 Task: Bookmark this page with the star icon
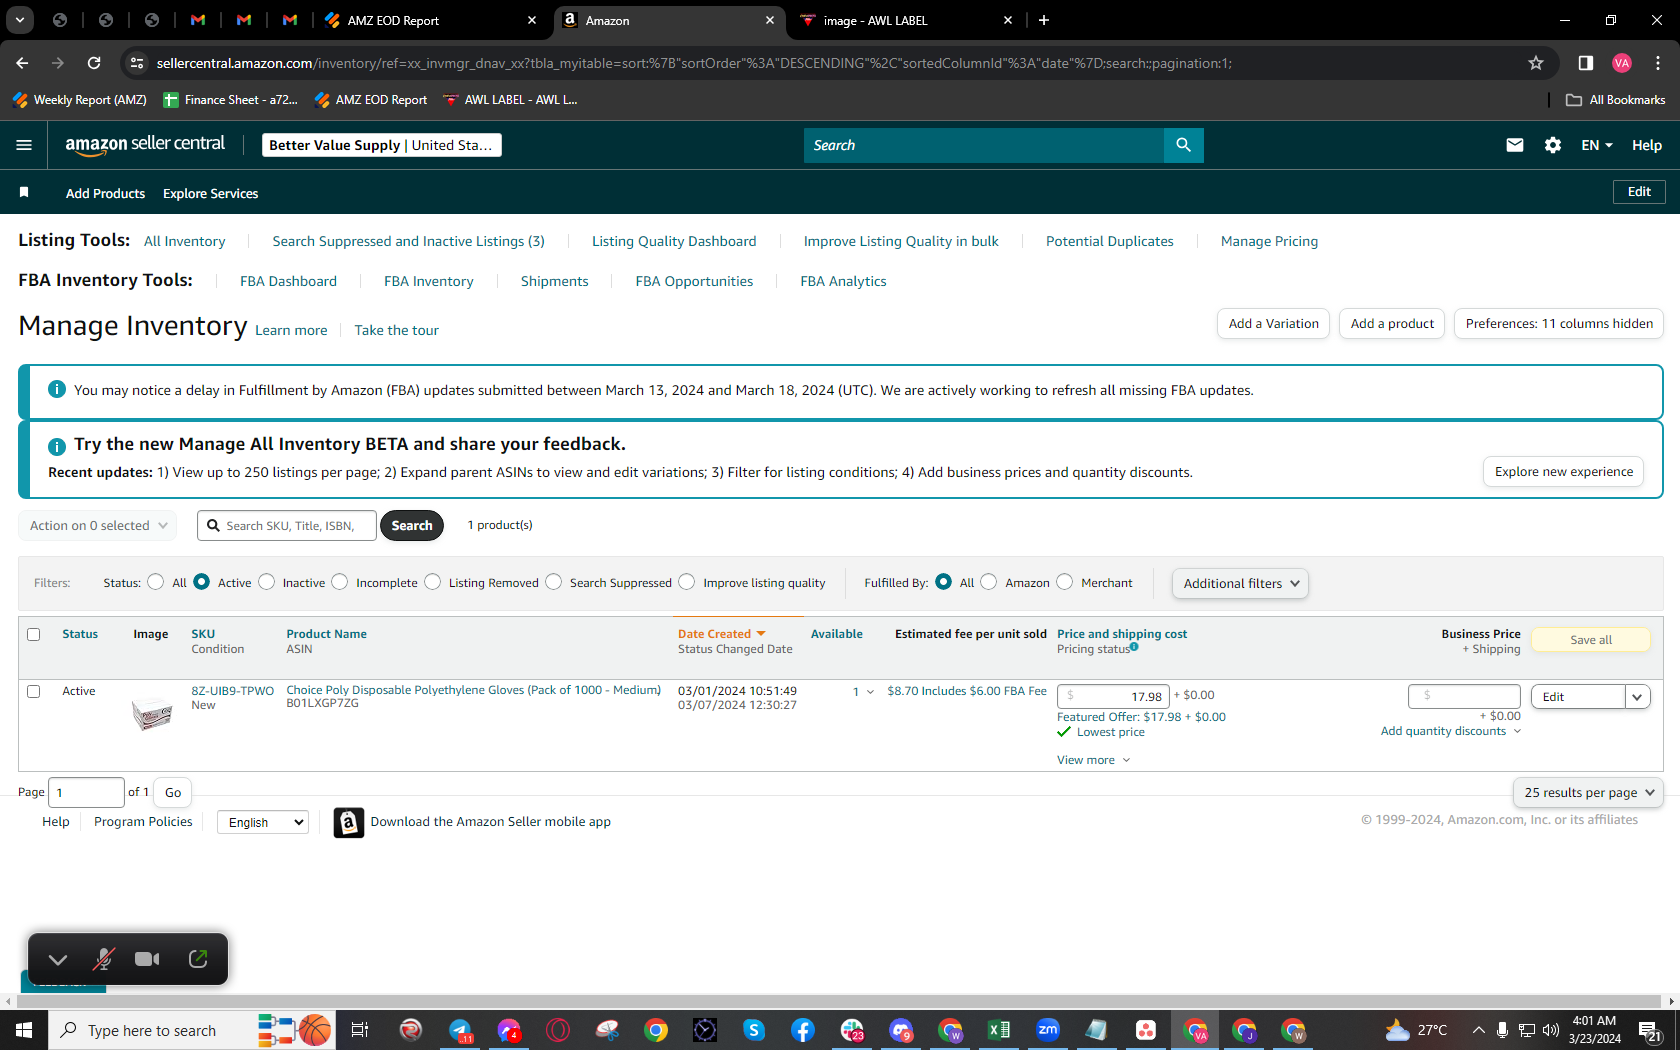1536,63
